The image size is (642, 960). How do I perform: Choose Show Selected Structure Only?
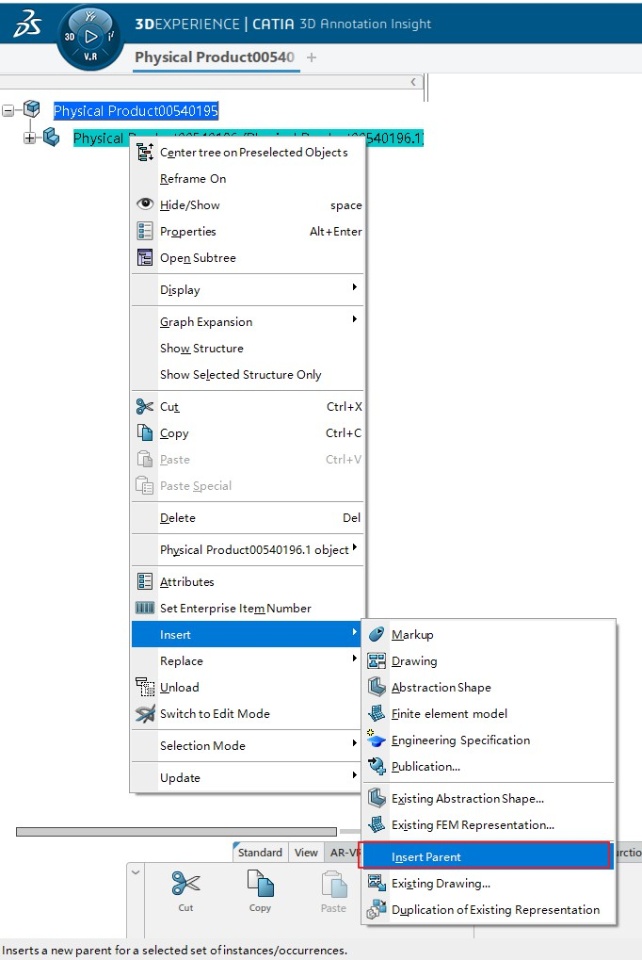[x=247, y=374]
